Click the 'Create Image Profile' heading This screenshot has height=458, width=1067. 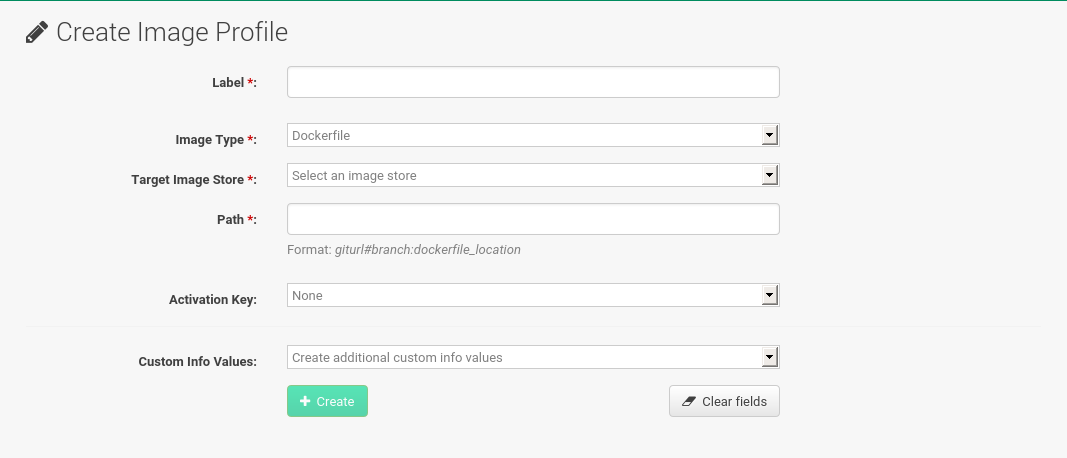[171, 32]
